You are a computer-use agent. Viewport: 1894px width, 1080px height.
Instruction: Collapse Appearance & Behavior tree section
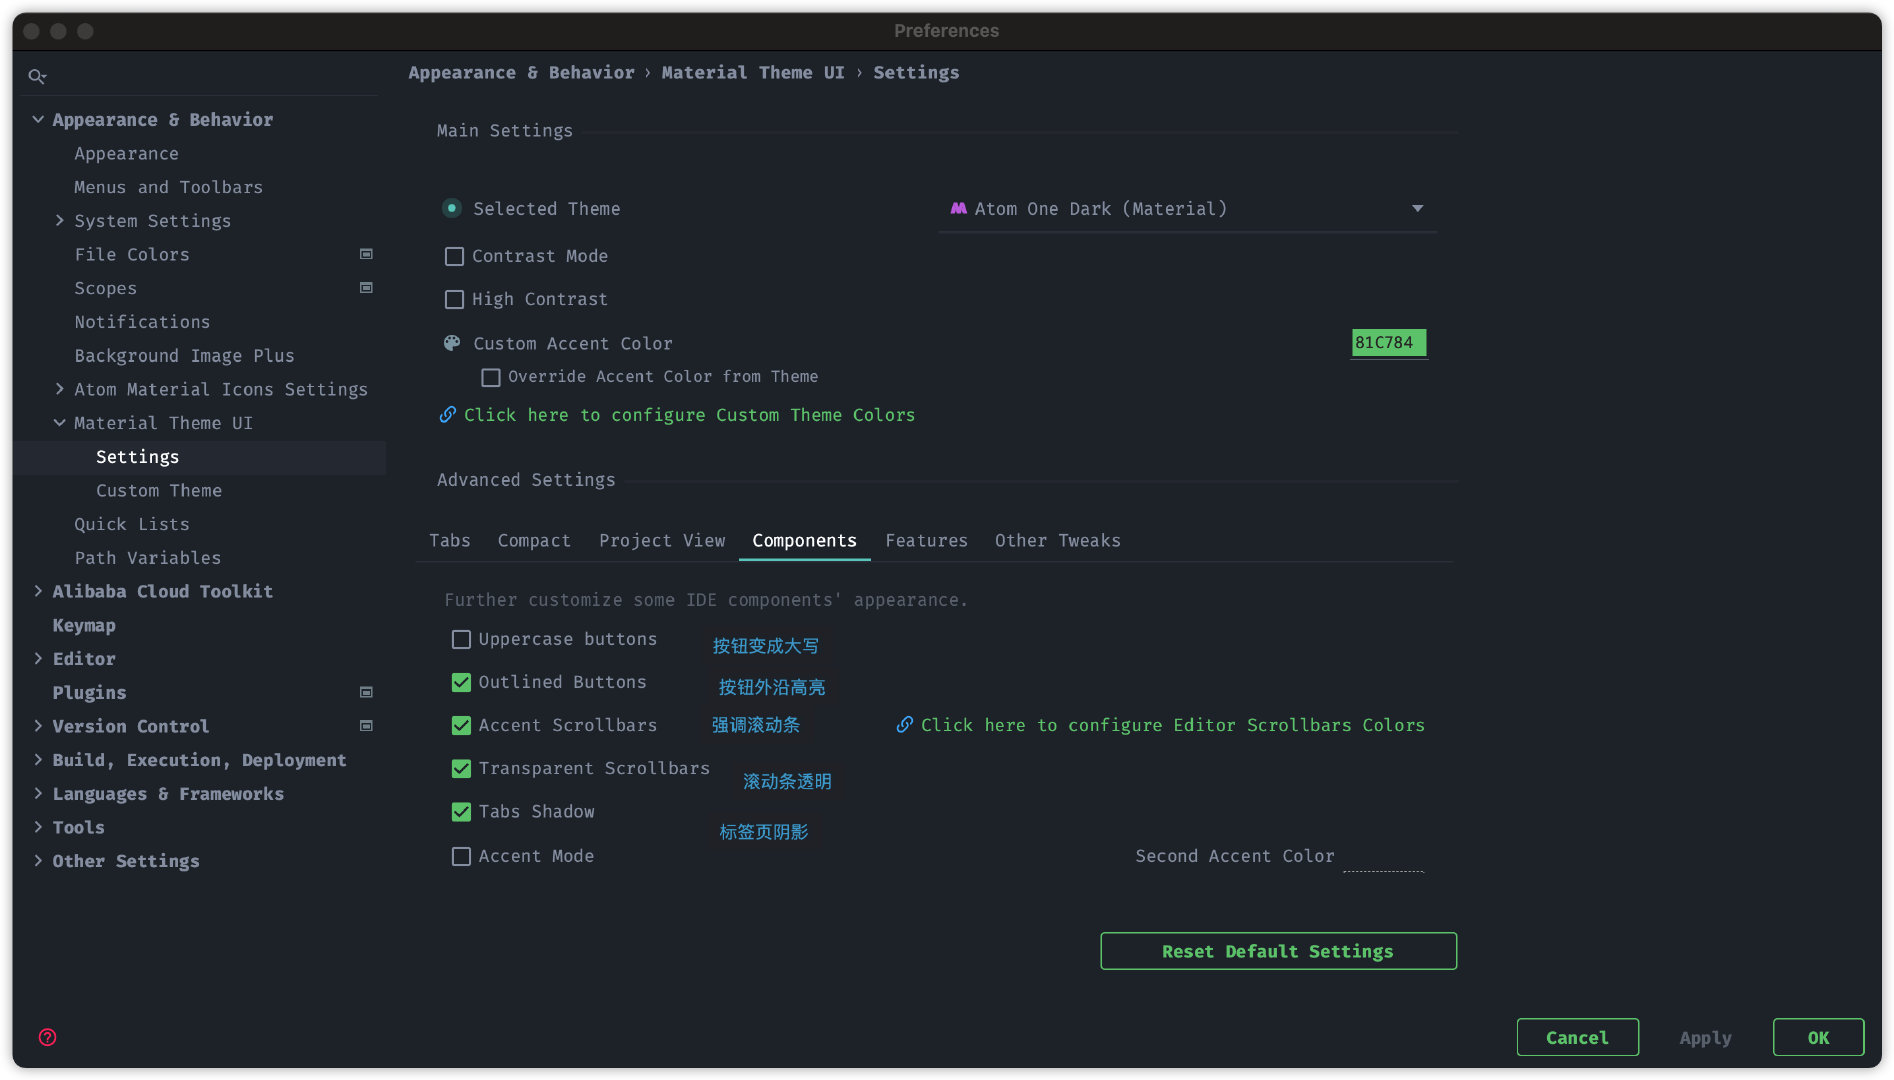click(x=38, y=119)
